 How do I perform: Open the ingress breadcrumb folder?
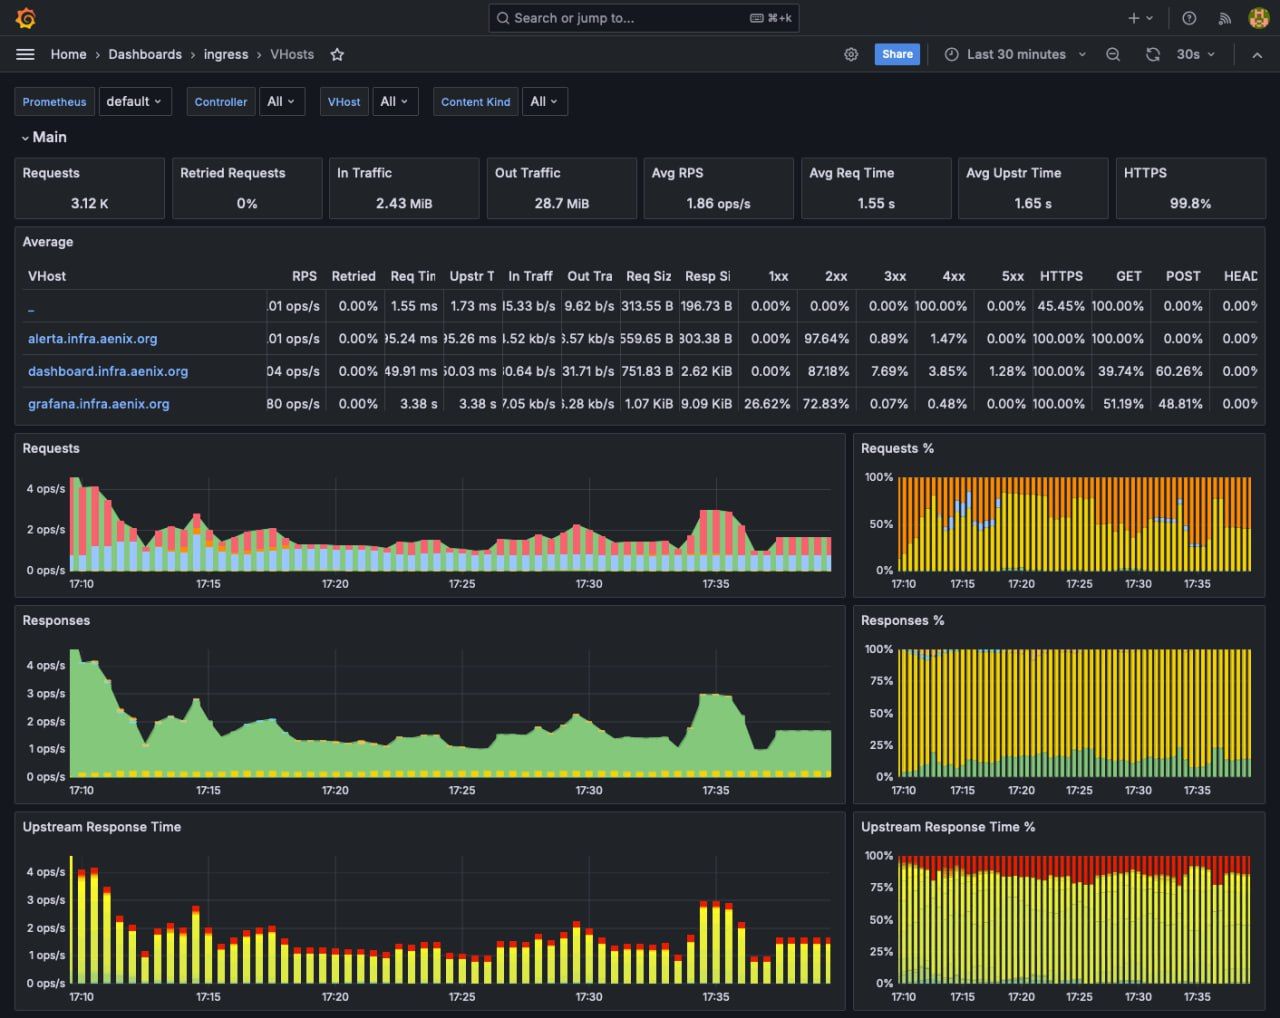(226, 54)
